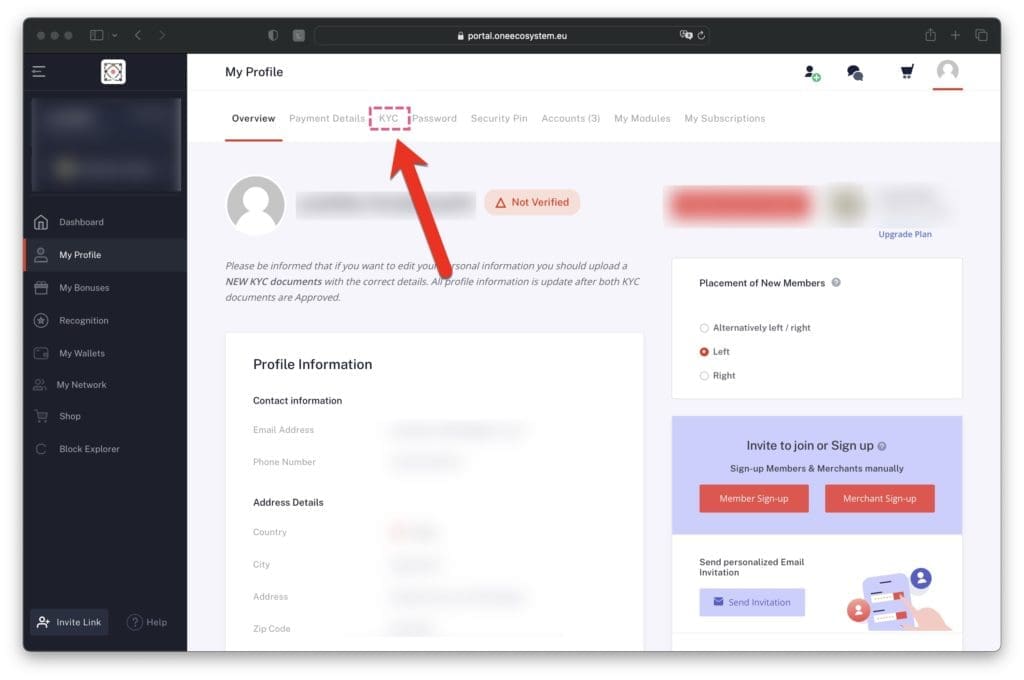The height and width of the screenshot is (680, 1024).
Task: Open My Profile in the sidebar
Action: tap(105, 255)
